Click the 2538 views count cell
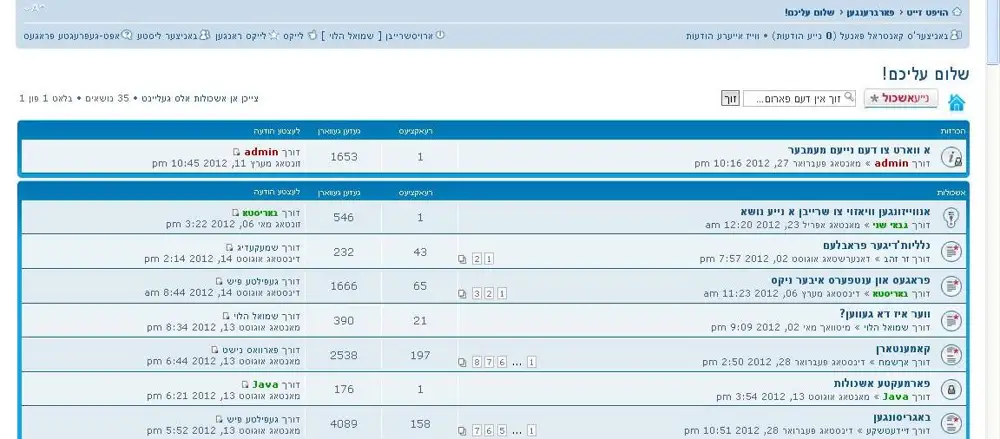 344,355
